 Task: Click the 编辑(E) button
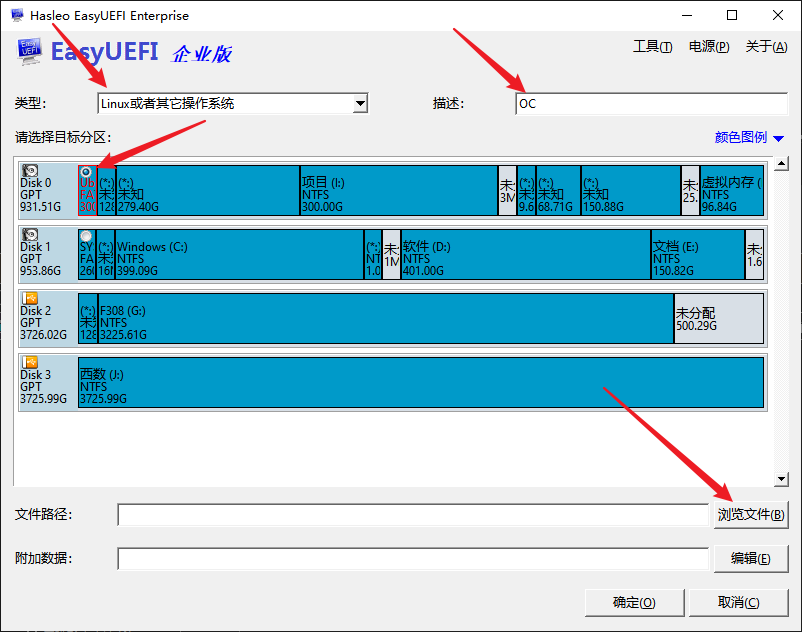[x=751, y=558]
